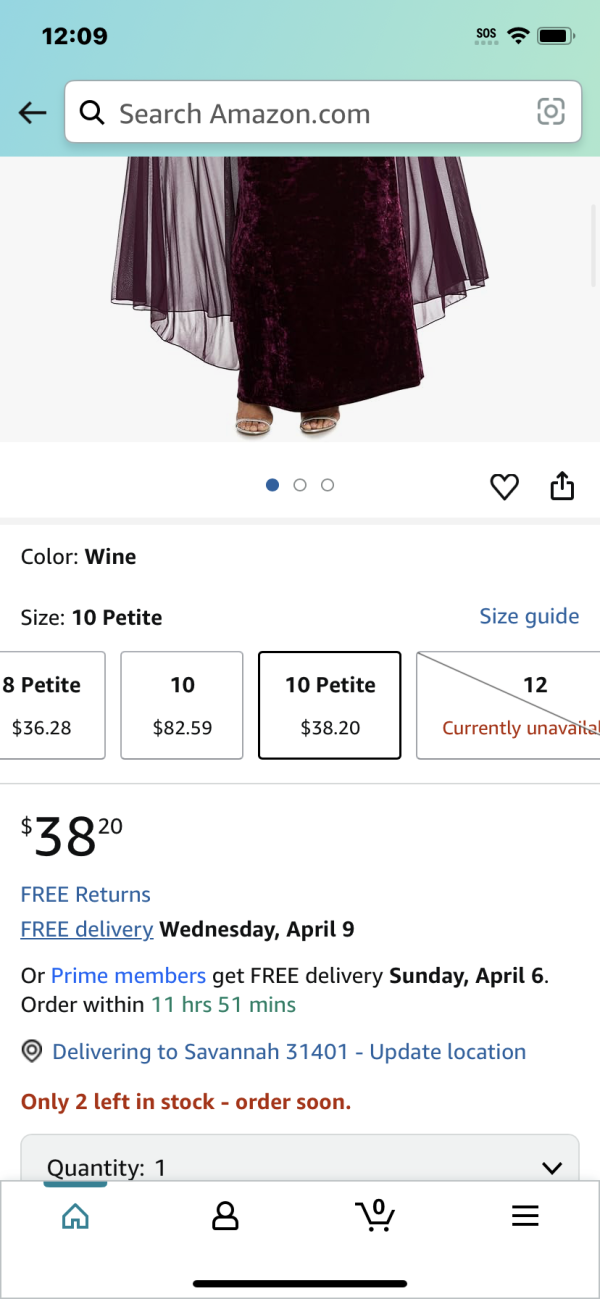Focus the Search Amazon.com field
The image size is (600, 1299).
[x=322, y=112]
